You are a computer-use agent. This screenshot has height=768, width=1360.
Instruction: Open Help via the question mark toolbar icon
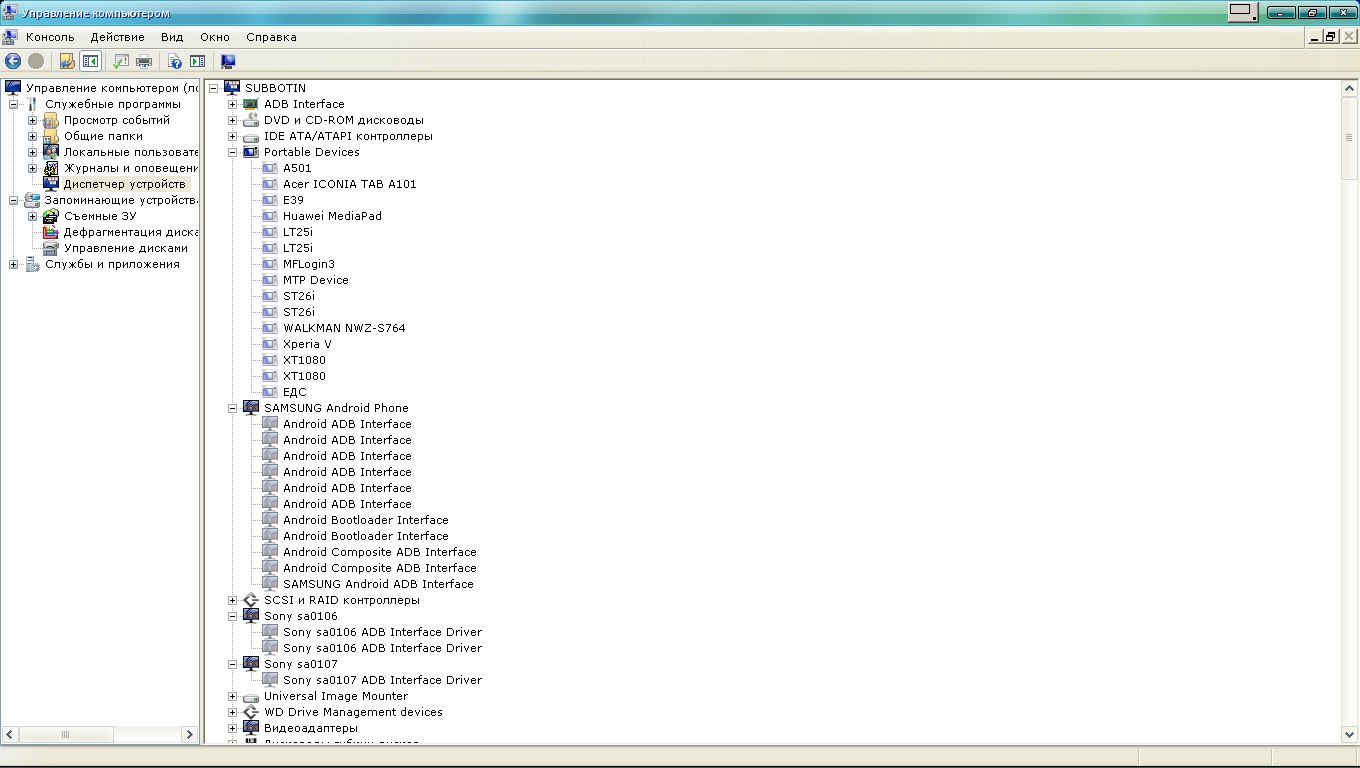pos(175,61)
